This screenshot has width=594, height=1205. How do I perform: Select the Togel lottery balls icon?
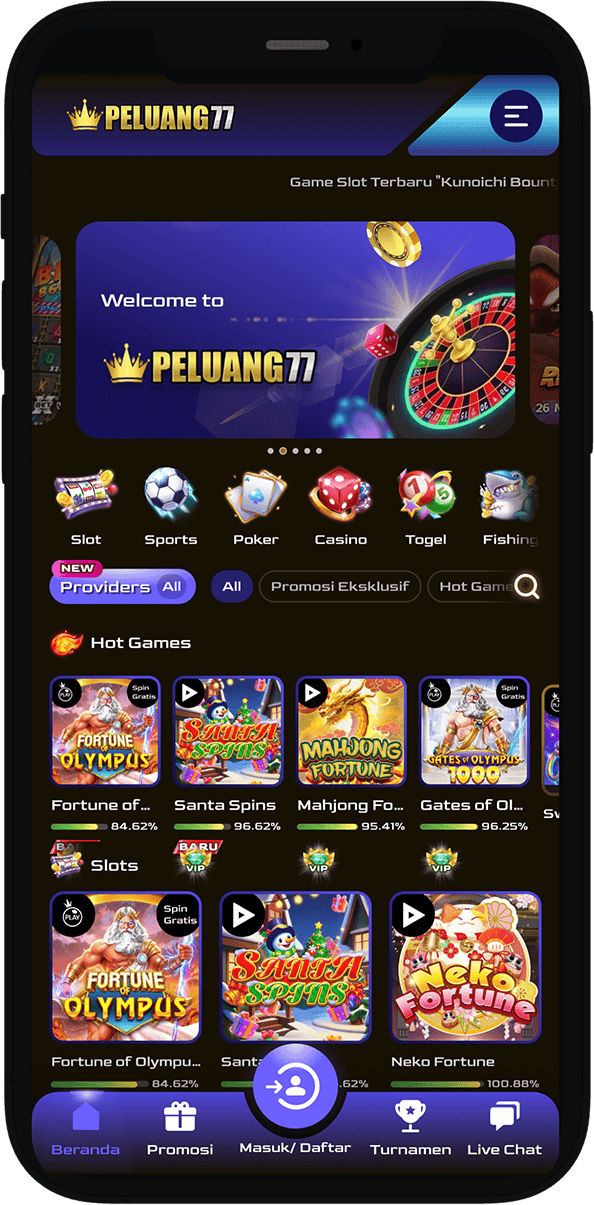[x=426, y=495]
